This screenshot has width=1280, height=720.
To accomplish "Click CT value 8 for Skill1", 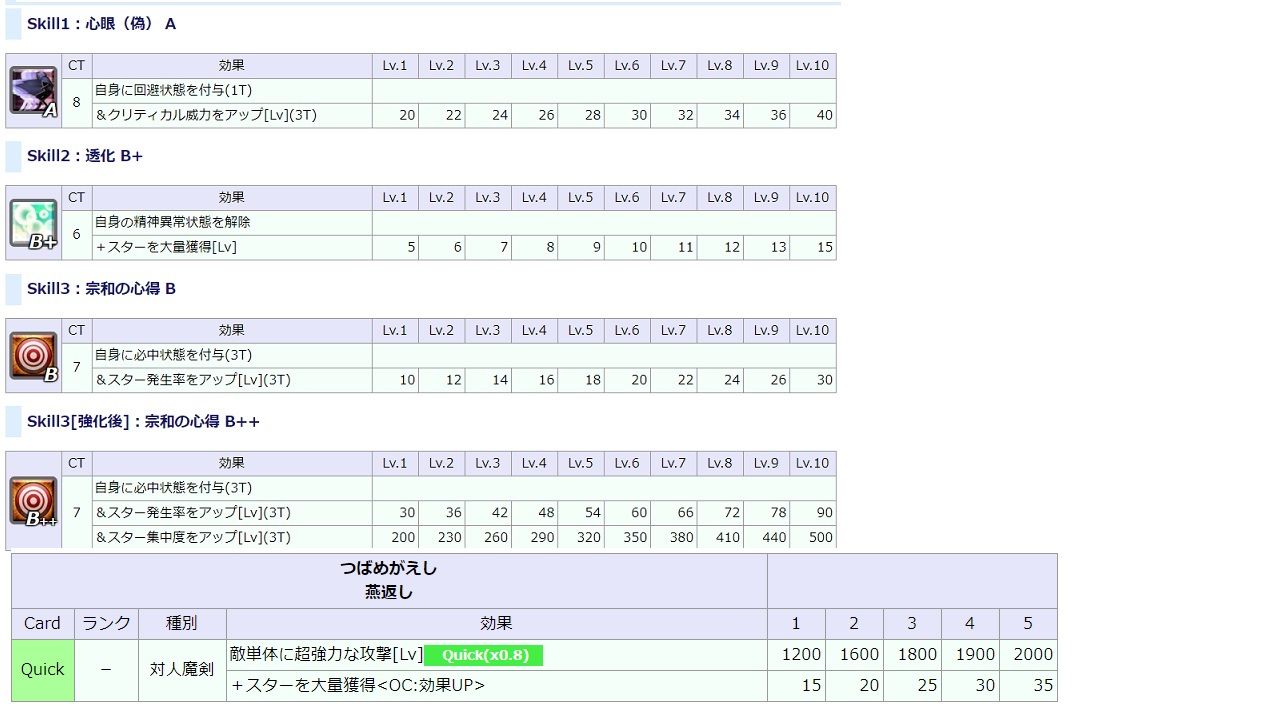I will 76,103.
